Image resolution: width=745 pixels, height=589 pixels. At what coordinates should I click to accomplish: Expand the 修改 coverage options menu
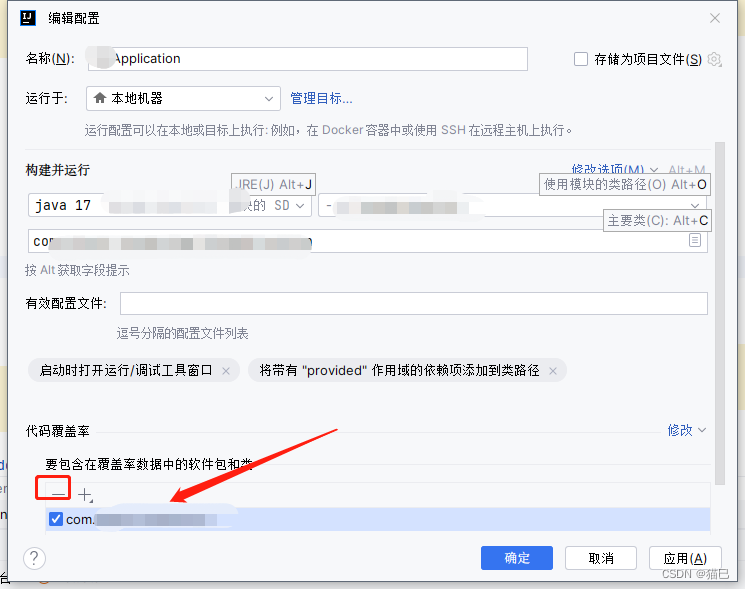687,430
